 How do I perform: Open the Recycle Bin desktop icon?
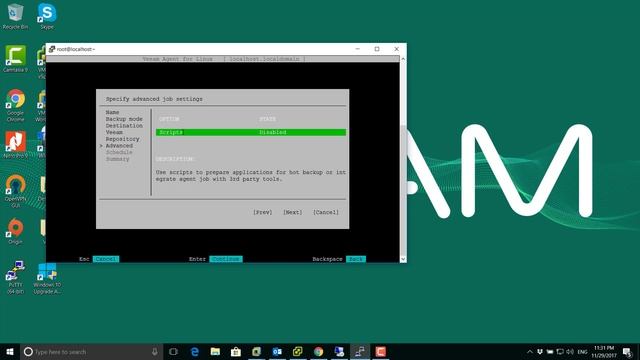pos(15,16)
